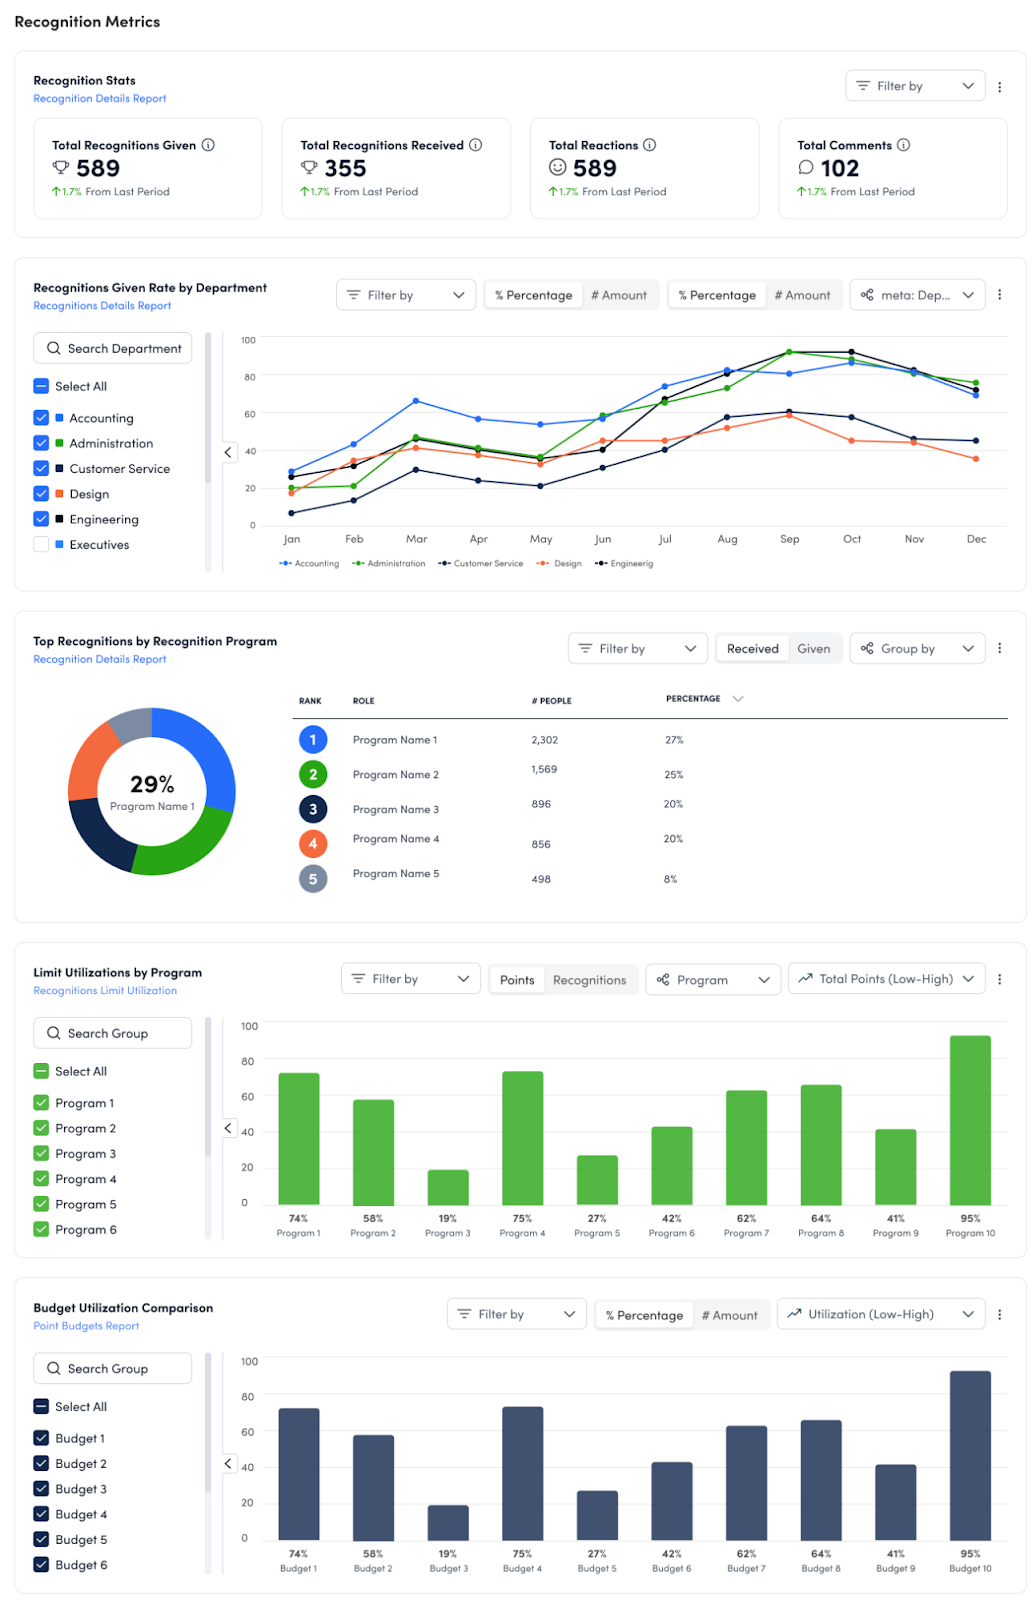This screenshot has width=1036, height=1600.
Task: Uncheck the Accounting department checkbox
Action: click(41, 418)
